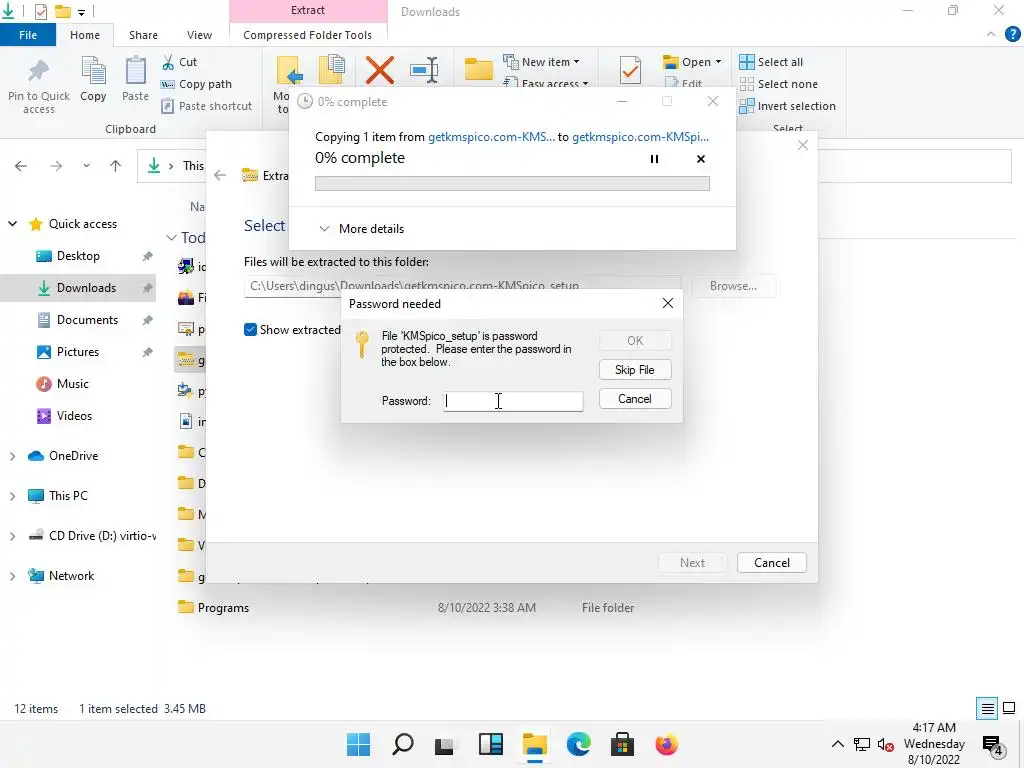Expand the CD Drive (D:) node
1024x768 pixels.
coord(12,536)
